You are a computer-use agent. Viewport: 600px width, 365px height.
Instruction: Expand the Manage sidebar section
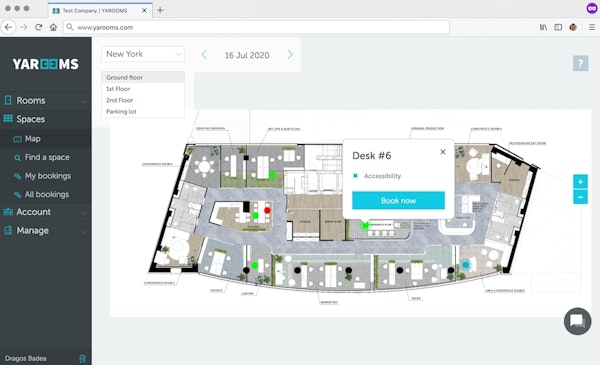46,230
